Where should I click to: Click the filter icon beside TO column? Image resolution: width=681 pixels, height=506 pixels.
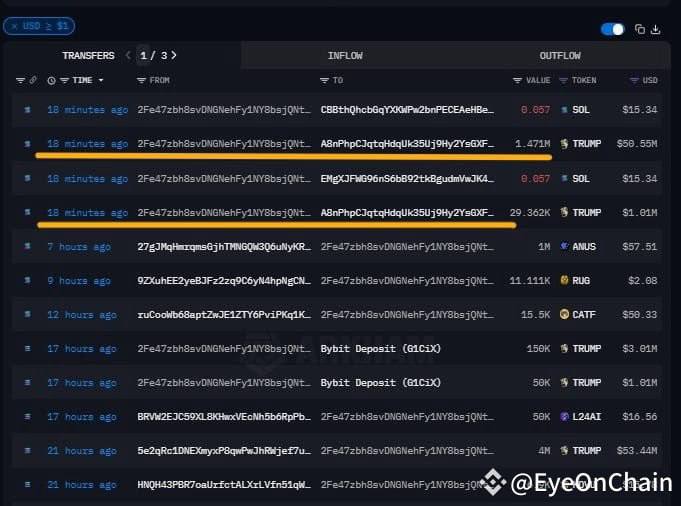click(324, 80)
